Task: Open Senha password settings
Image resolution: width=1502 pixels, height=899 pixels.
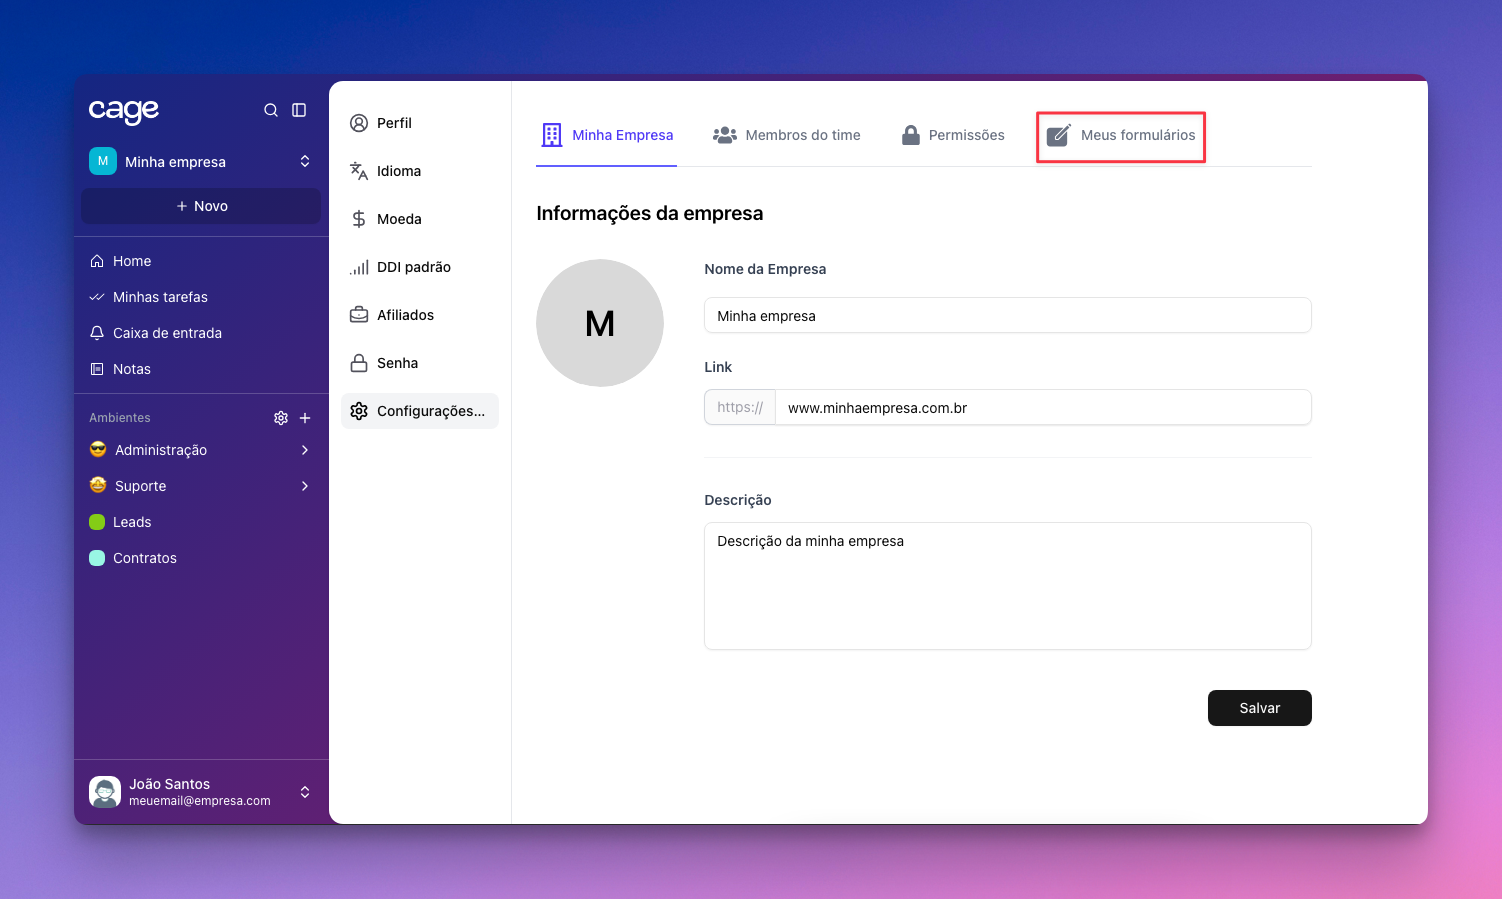Action: (397, 363)
